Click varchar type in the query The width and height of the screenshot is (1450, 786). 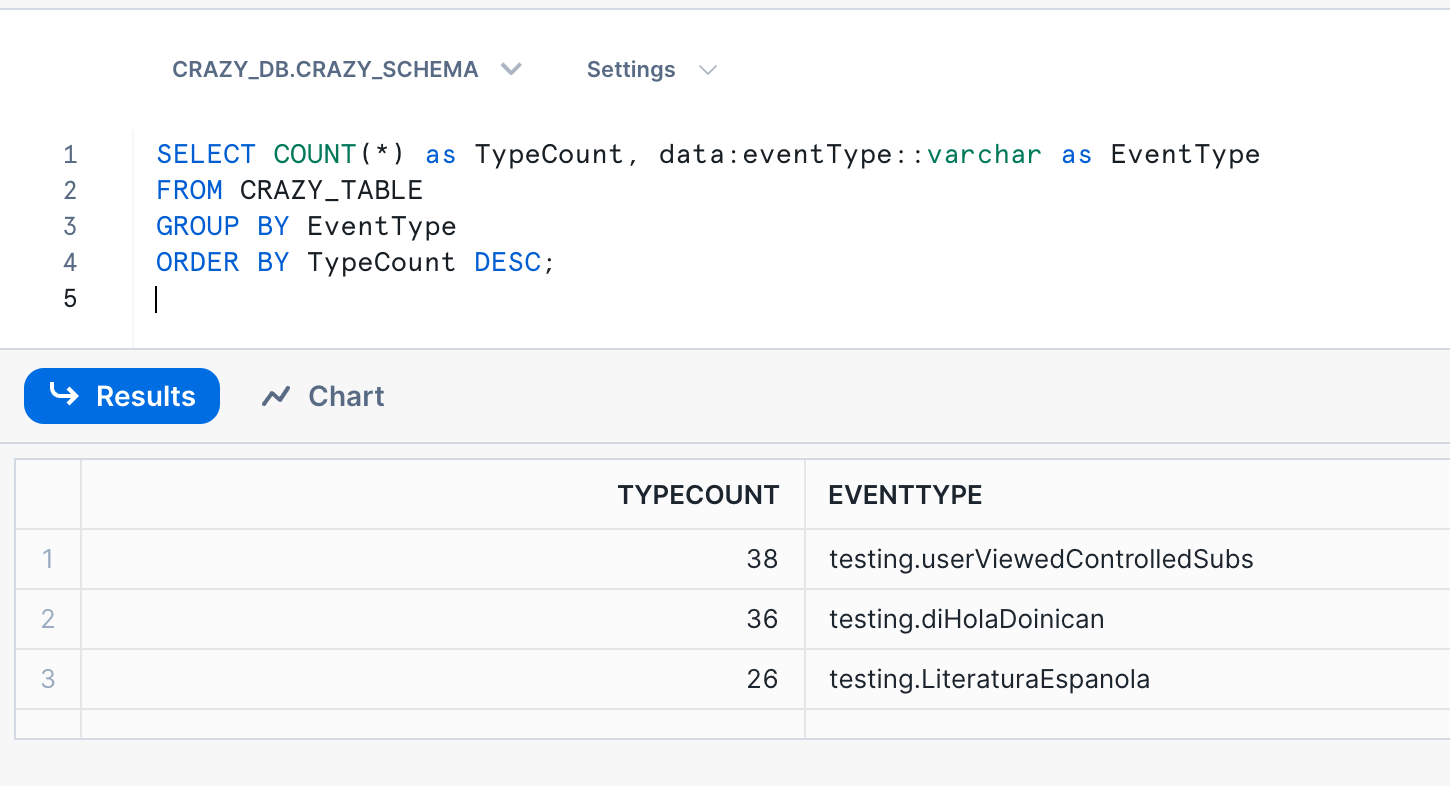pos(984,155)
